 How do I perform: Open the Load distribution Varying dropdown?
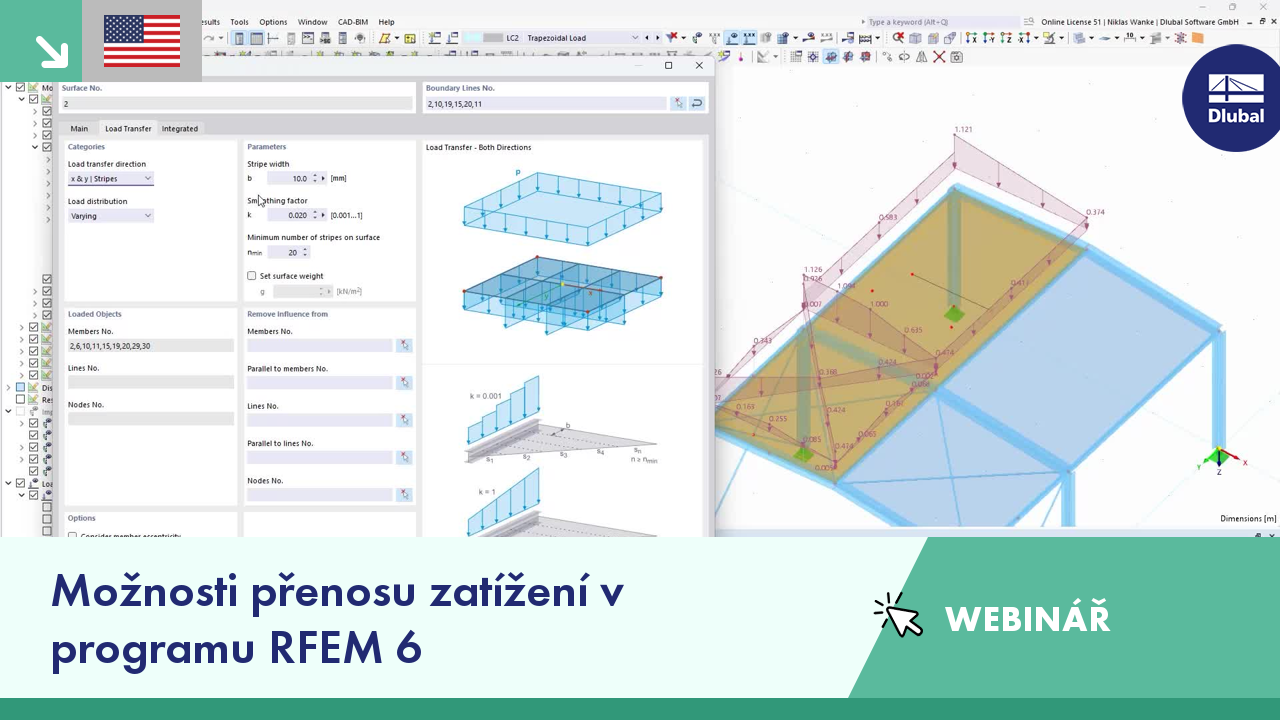click(110, 215)
